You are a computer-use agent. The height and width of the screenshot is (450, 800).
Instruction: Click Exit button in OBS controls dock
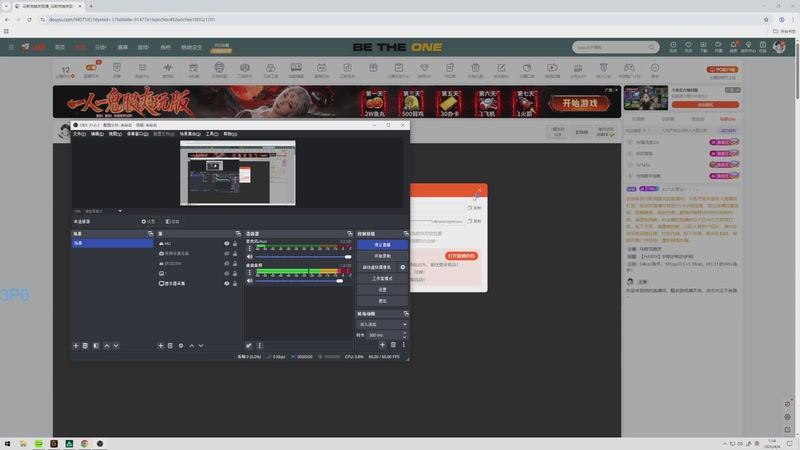382,301
